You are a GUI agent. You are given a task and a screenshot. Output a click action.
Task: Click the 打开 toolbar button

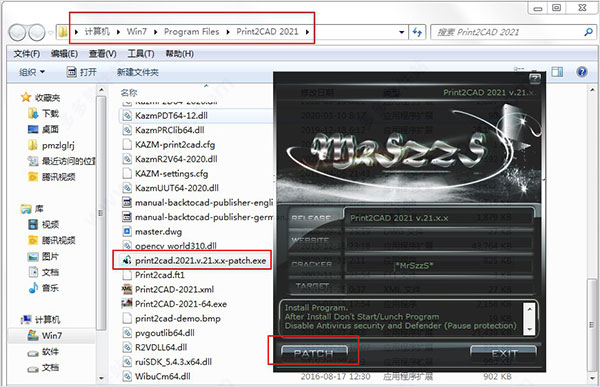(x=81, y=72)
